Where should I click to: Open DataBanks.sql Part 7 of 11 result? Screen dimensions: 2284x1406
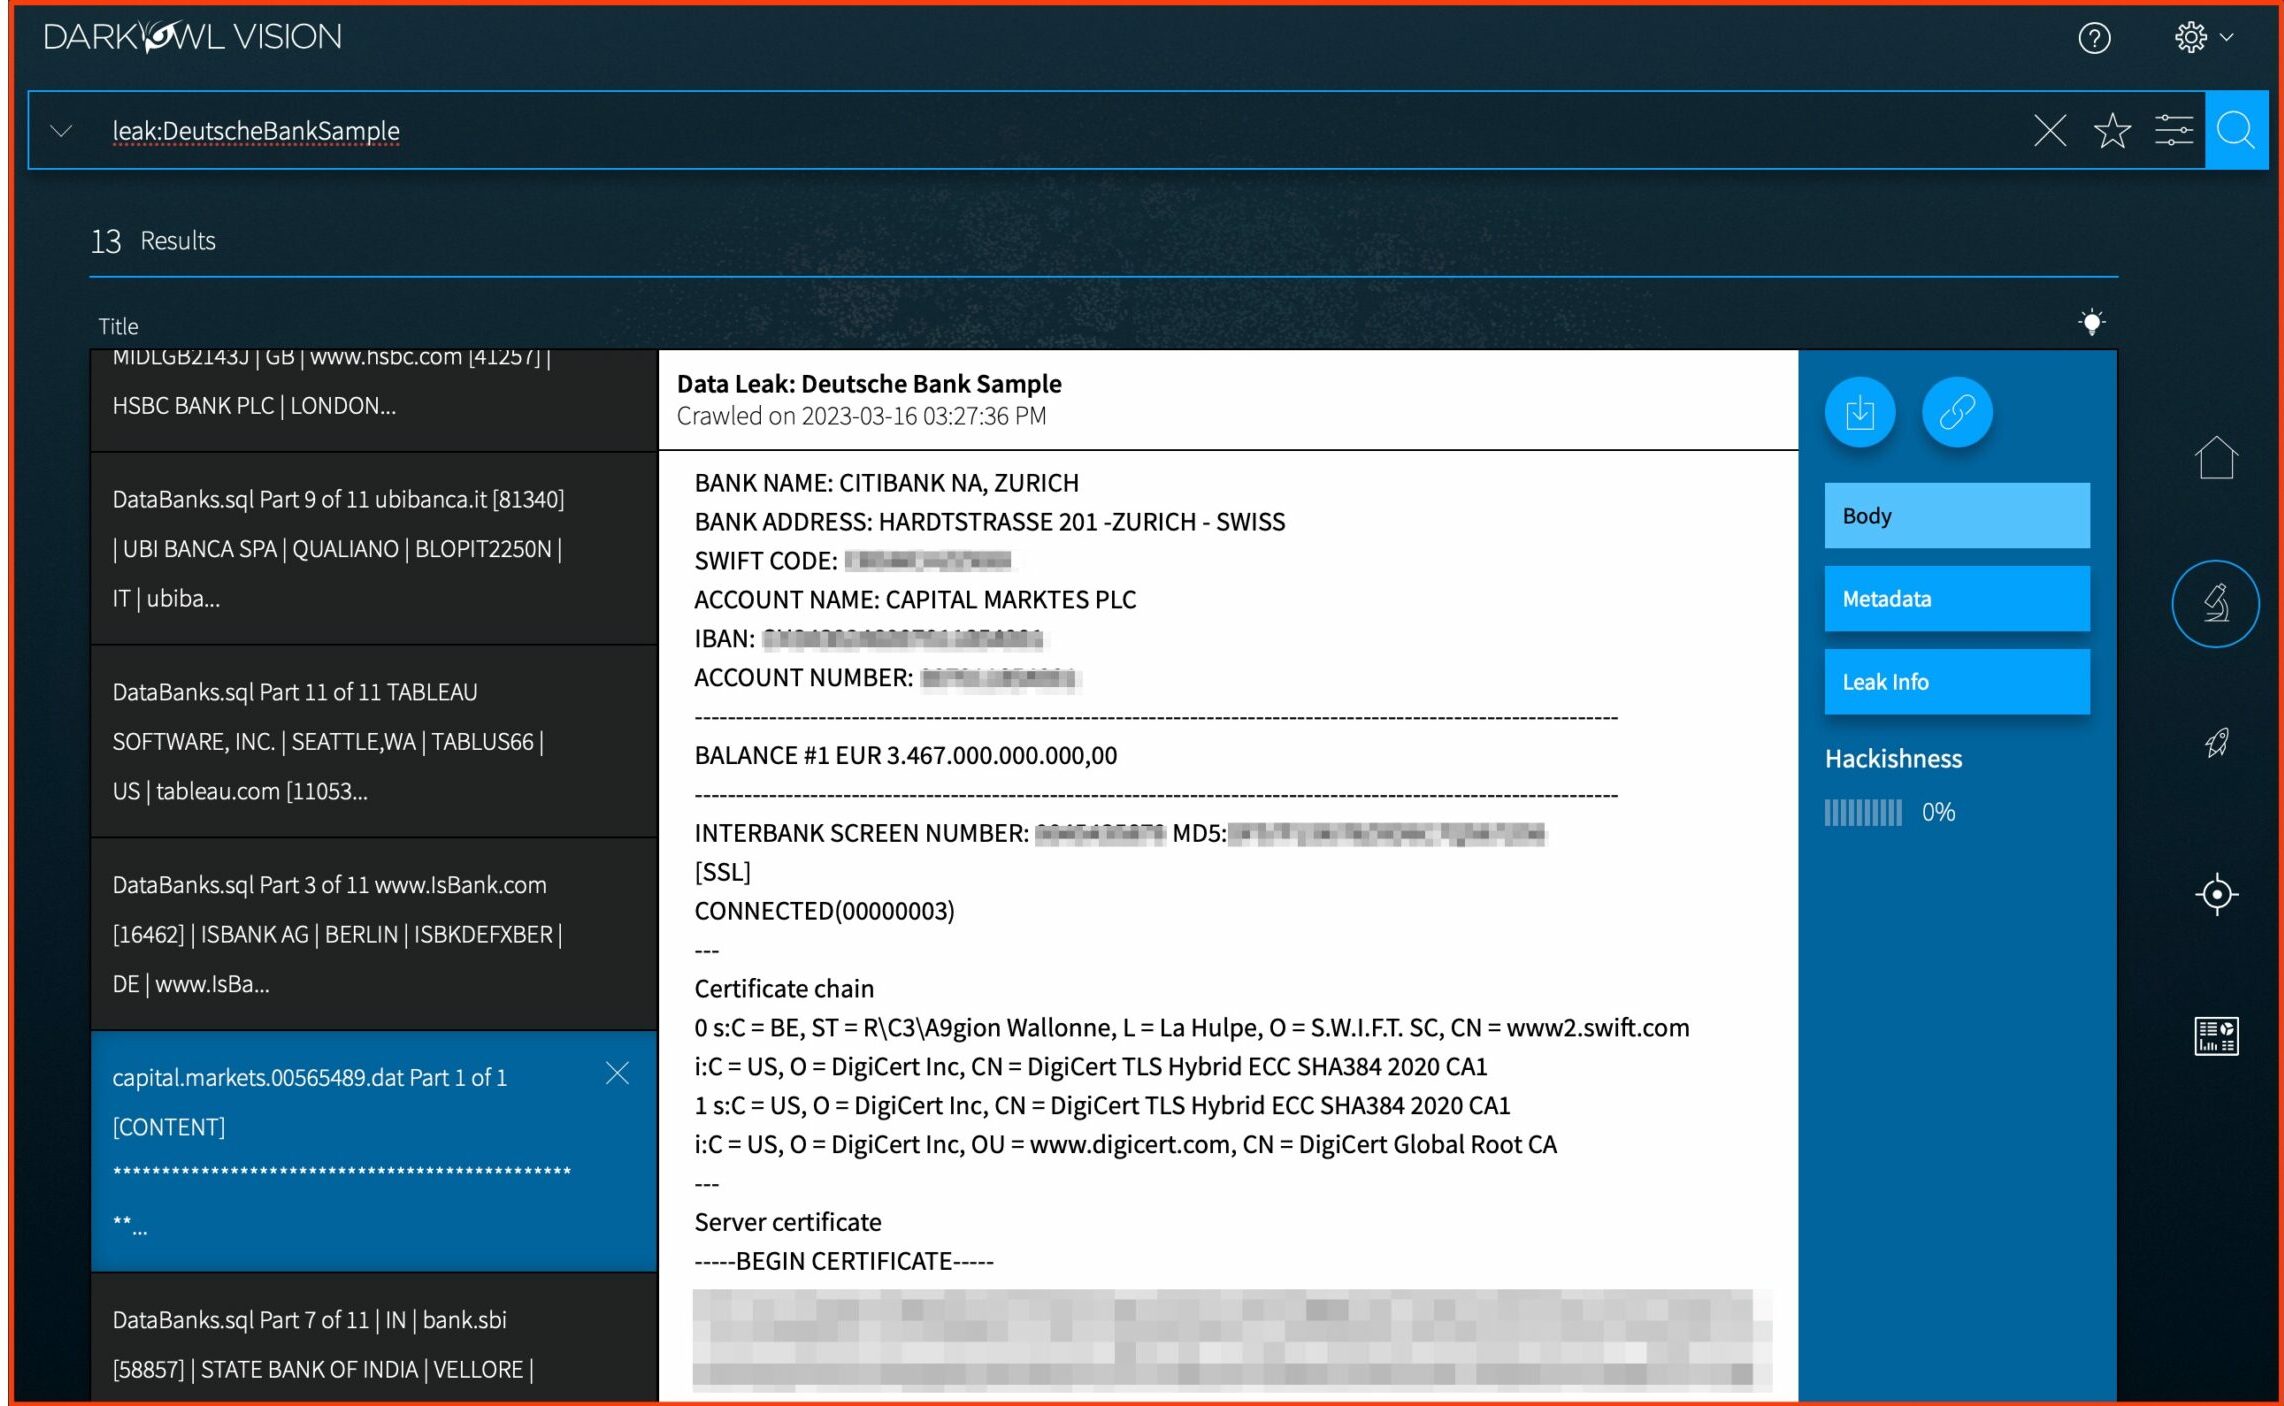pyautogui.click(x=374, y=1338)
